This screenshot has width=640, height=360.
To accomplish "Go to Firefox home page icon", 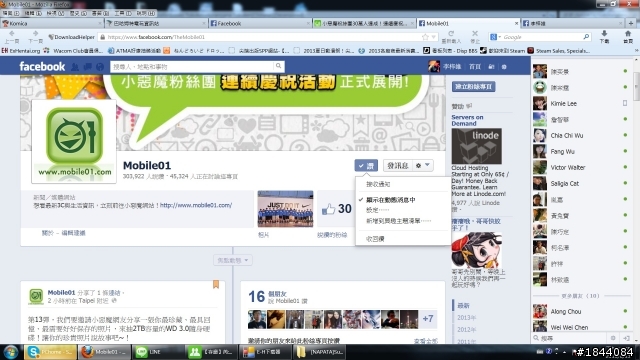I will (628, 34).
